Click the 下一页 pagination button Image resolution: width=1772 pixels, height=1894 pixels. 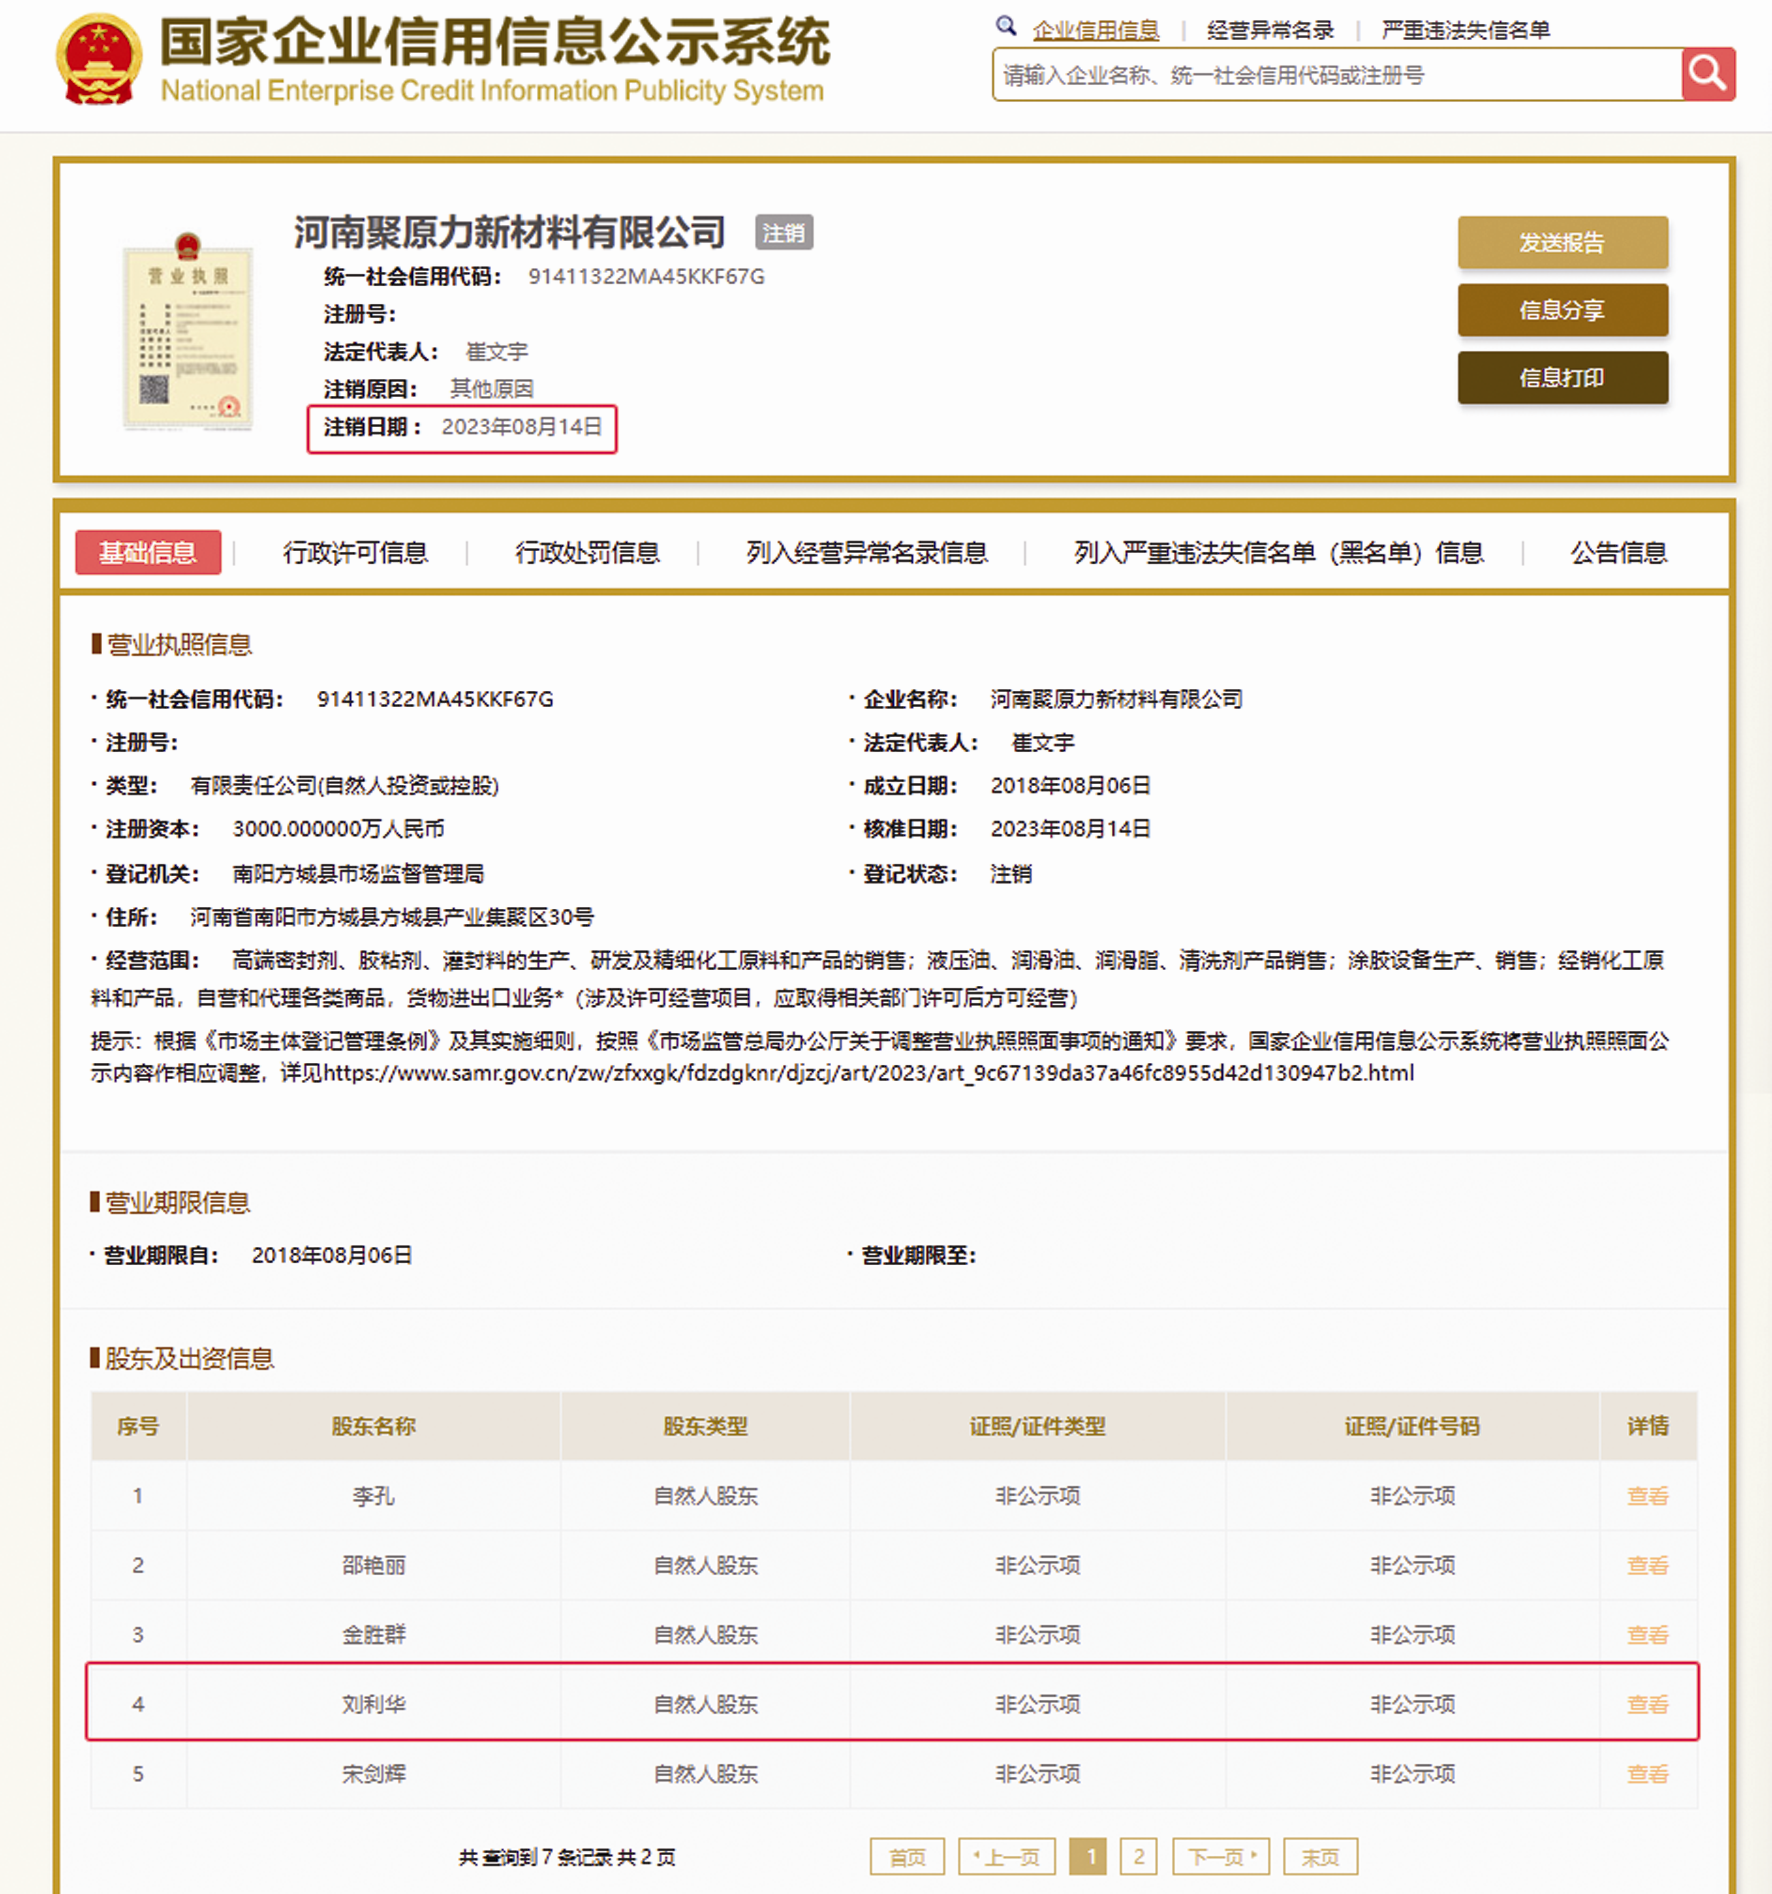[x=1220, y=1857]
